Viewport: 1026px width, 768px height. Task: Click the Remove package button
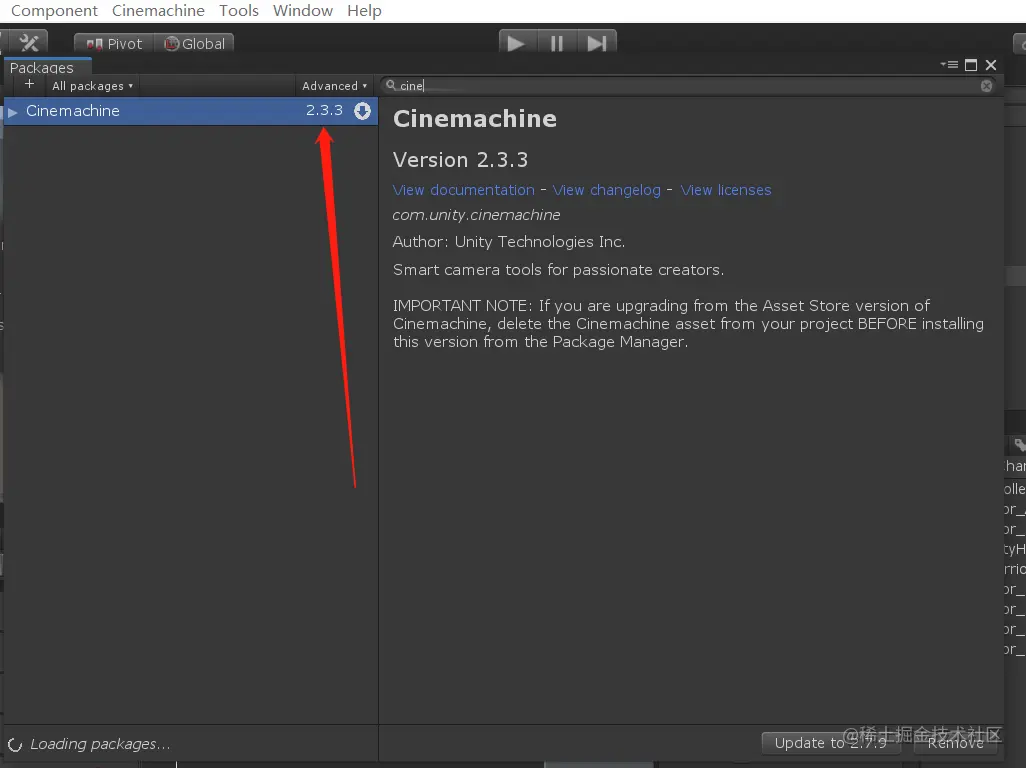point(955,743)
